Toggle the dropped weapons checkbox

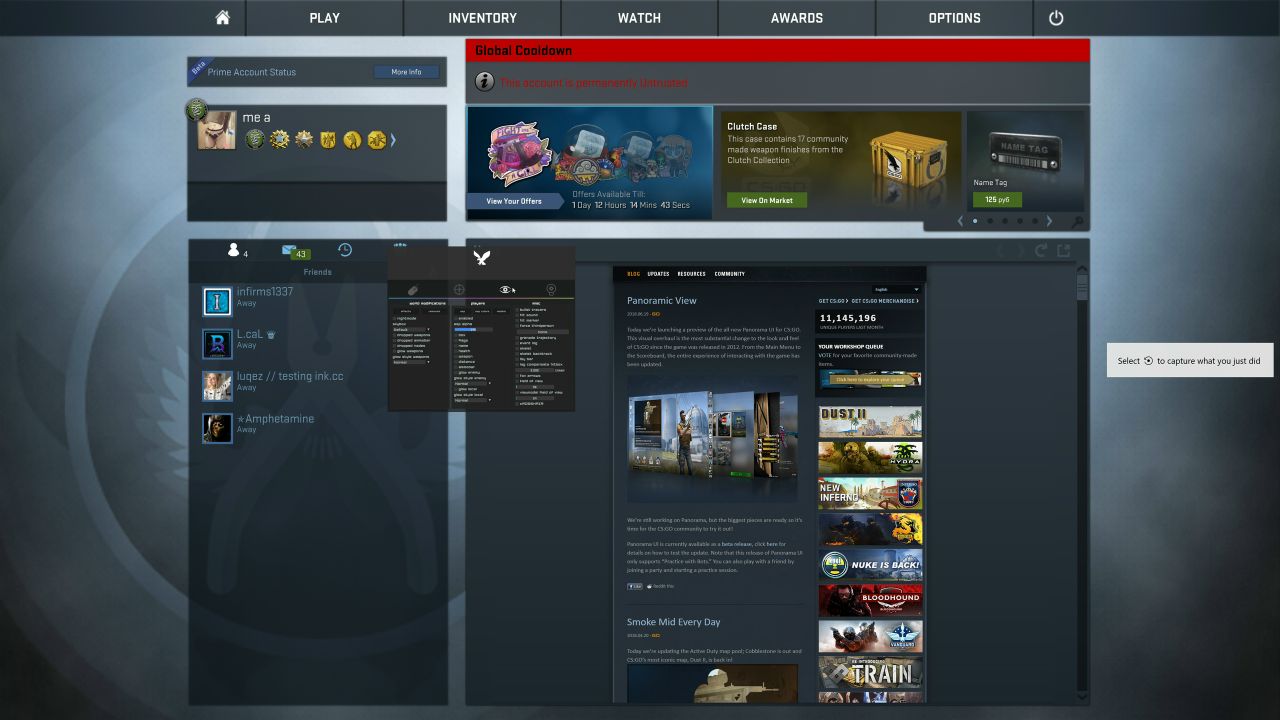[394, 335]
